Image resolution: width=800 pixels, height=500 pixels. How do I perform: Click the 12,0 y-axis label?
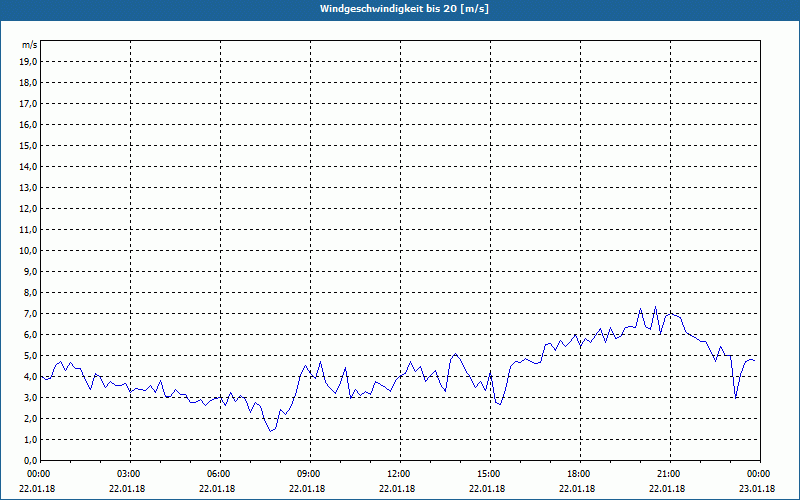[28, 209]
